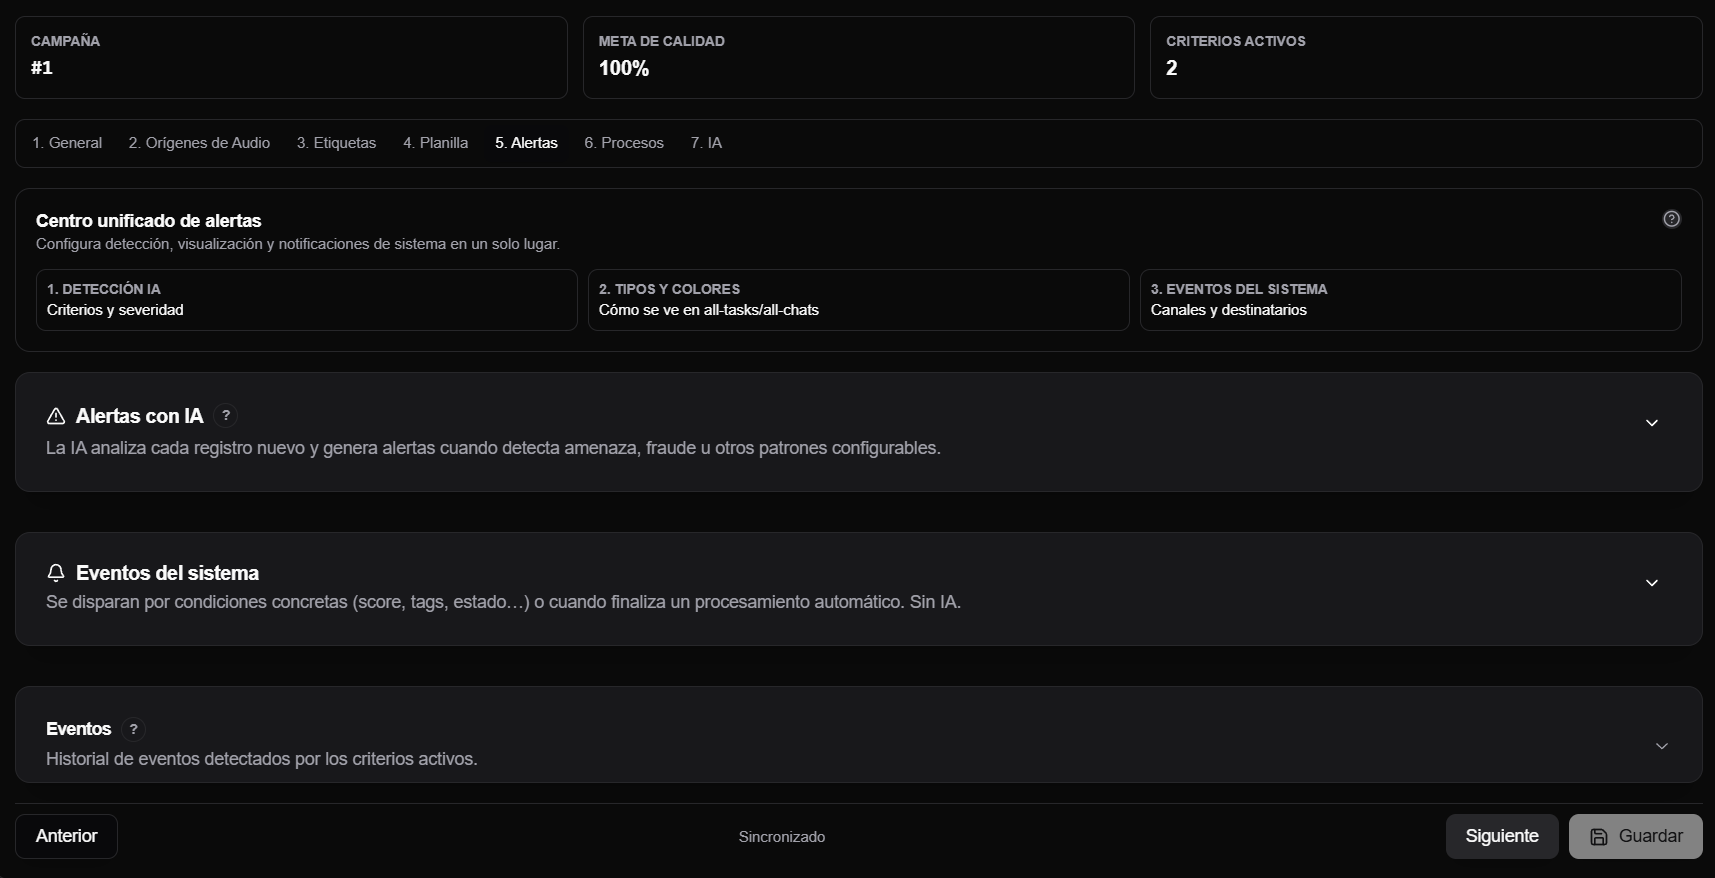Click the warning triangle icon beside Alertas con IA
Screen dimensions: 1715x878
(x=56, y=416)
